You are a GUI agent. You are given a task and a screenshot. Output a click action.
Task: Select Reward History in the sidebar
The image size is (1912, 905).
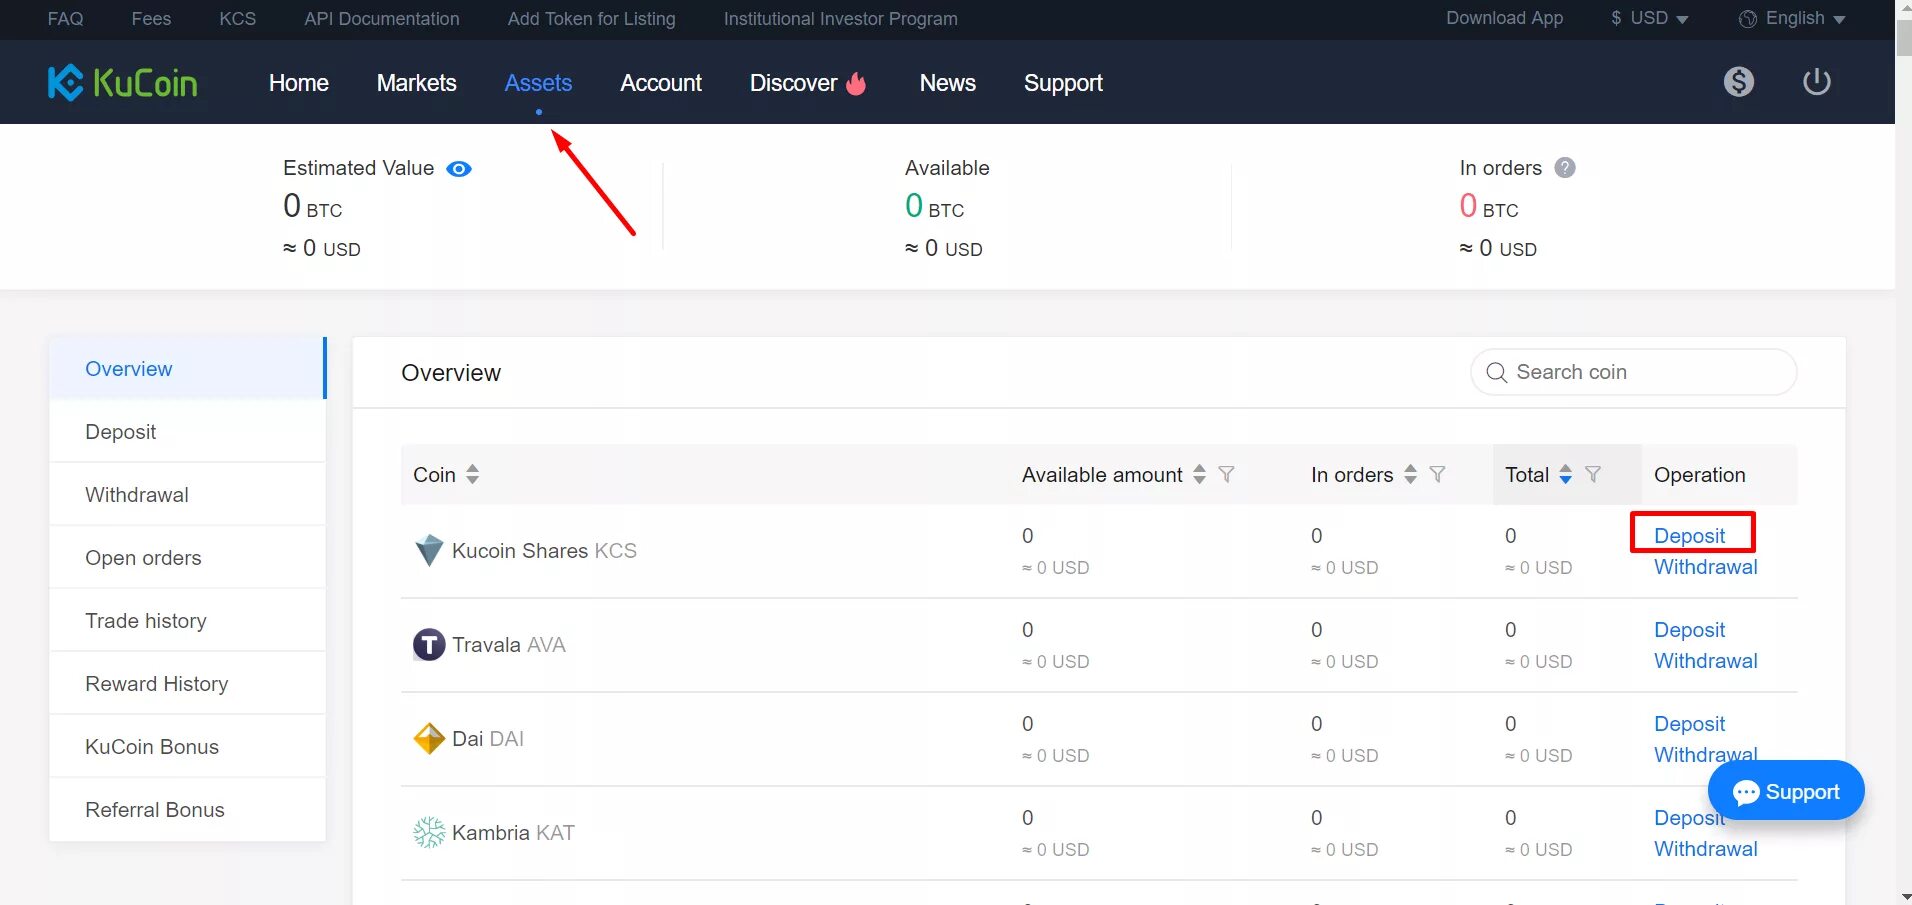pyautogui.click(x=188, y=684)
